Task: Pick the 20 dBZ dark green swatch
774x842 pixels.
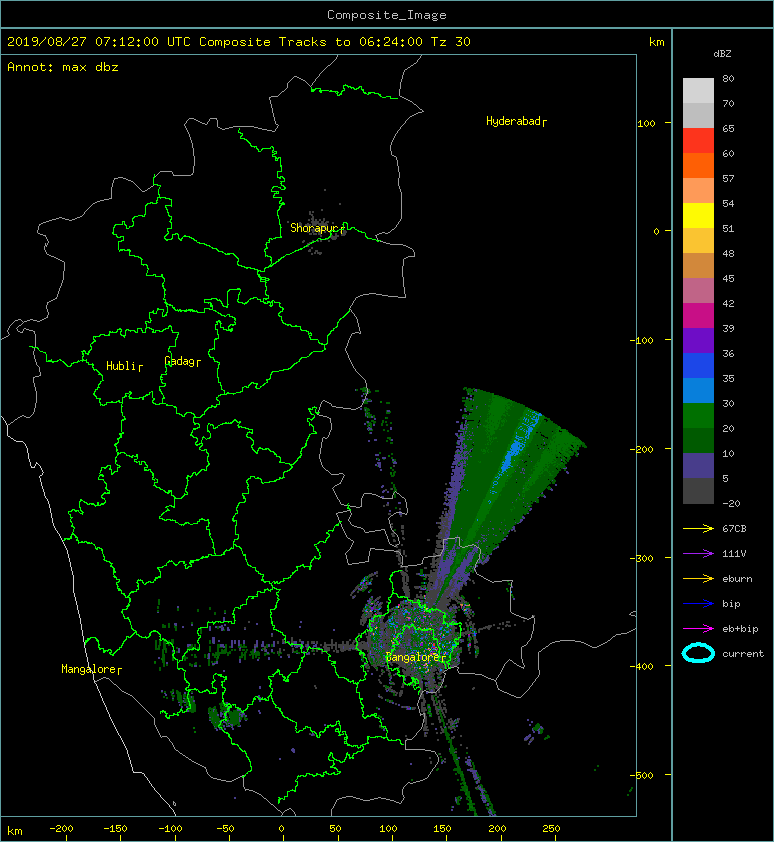Action: 698,440
